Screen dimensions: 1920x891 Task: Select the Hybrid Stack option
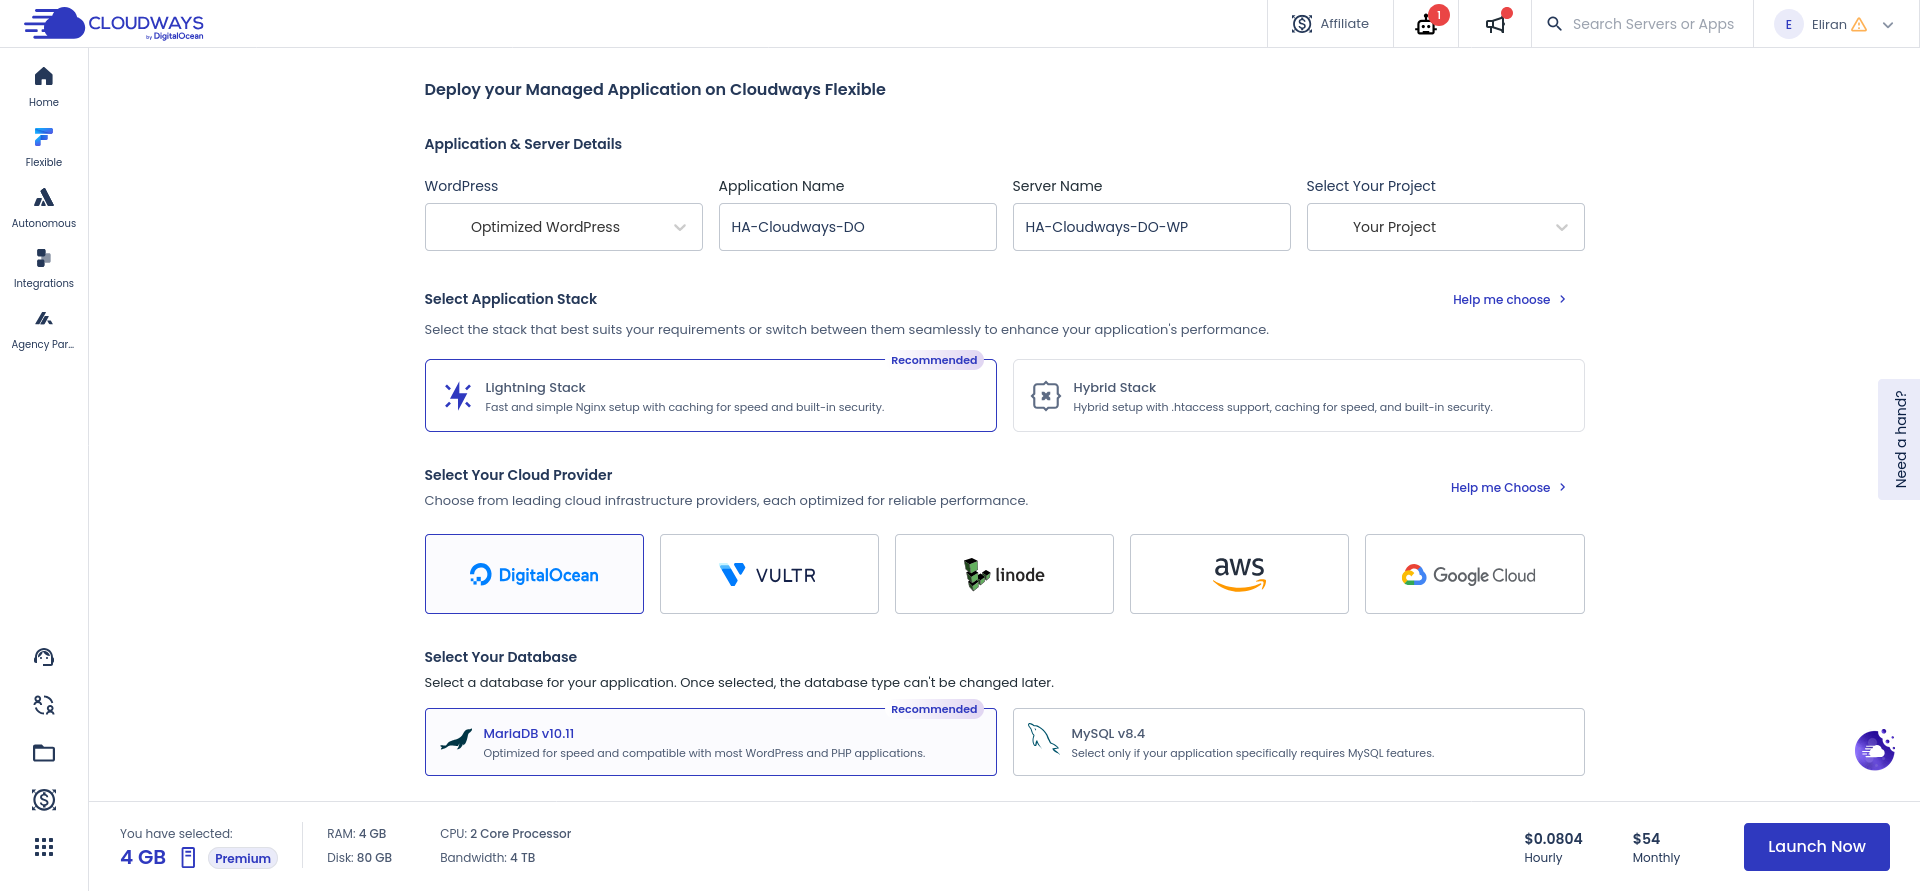point(1299,396)
